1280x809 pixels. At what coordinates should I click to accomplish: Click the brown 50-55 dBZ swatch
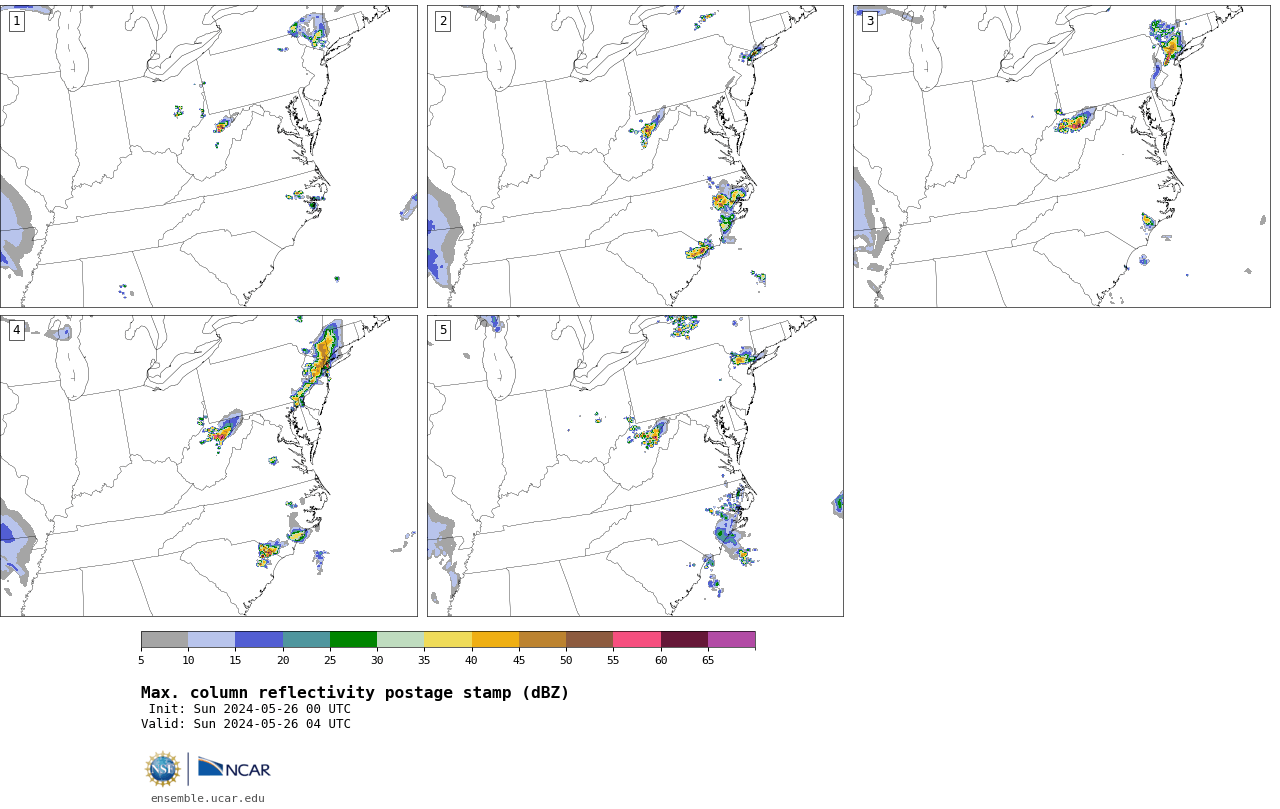point(589,640)
